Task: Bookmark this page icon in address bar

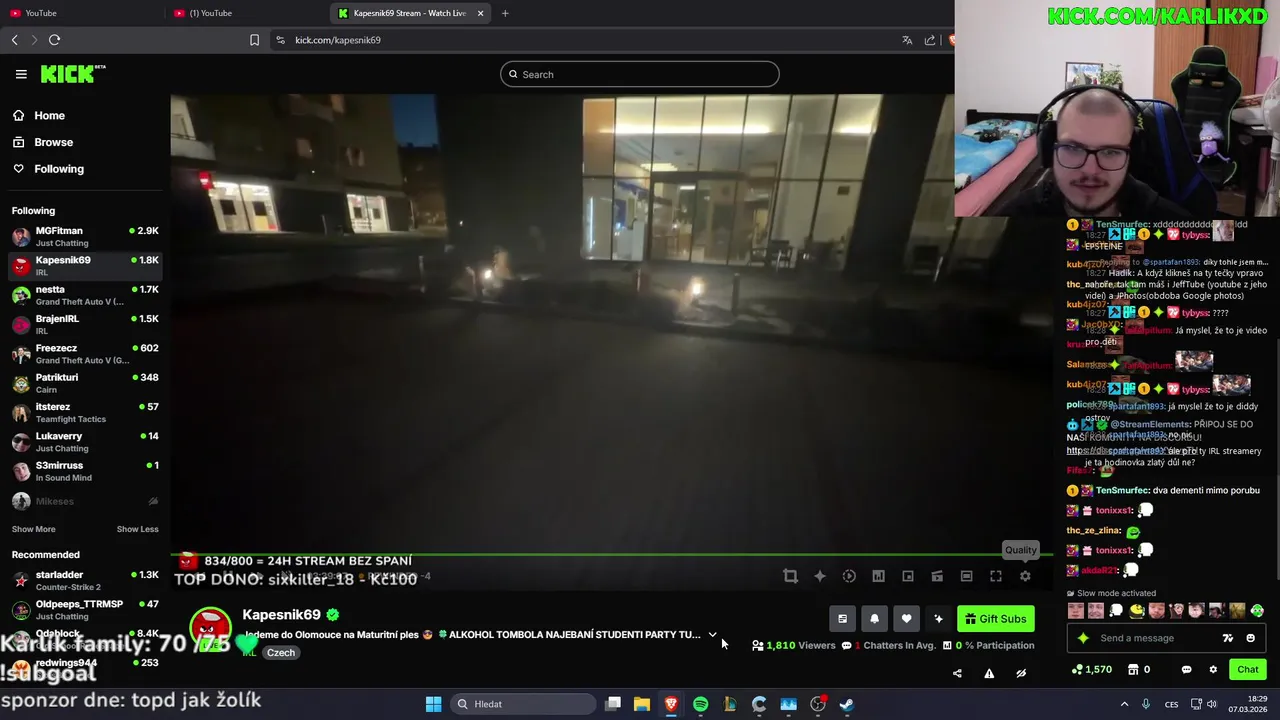Action: point(254,40)
